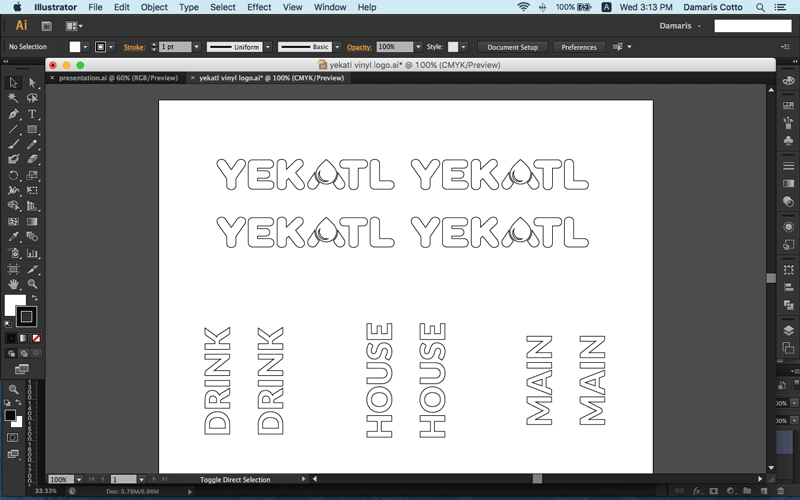
Task: Select the Blob Brush tool
Action: 13,159
